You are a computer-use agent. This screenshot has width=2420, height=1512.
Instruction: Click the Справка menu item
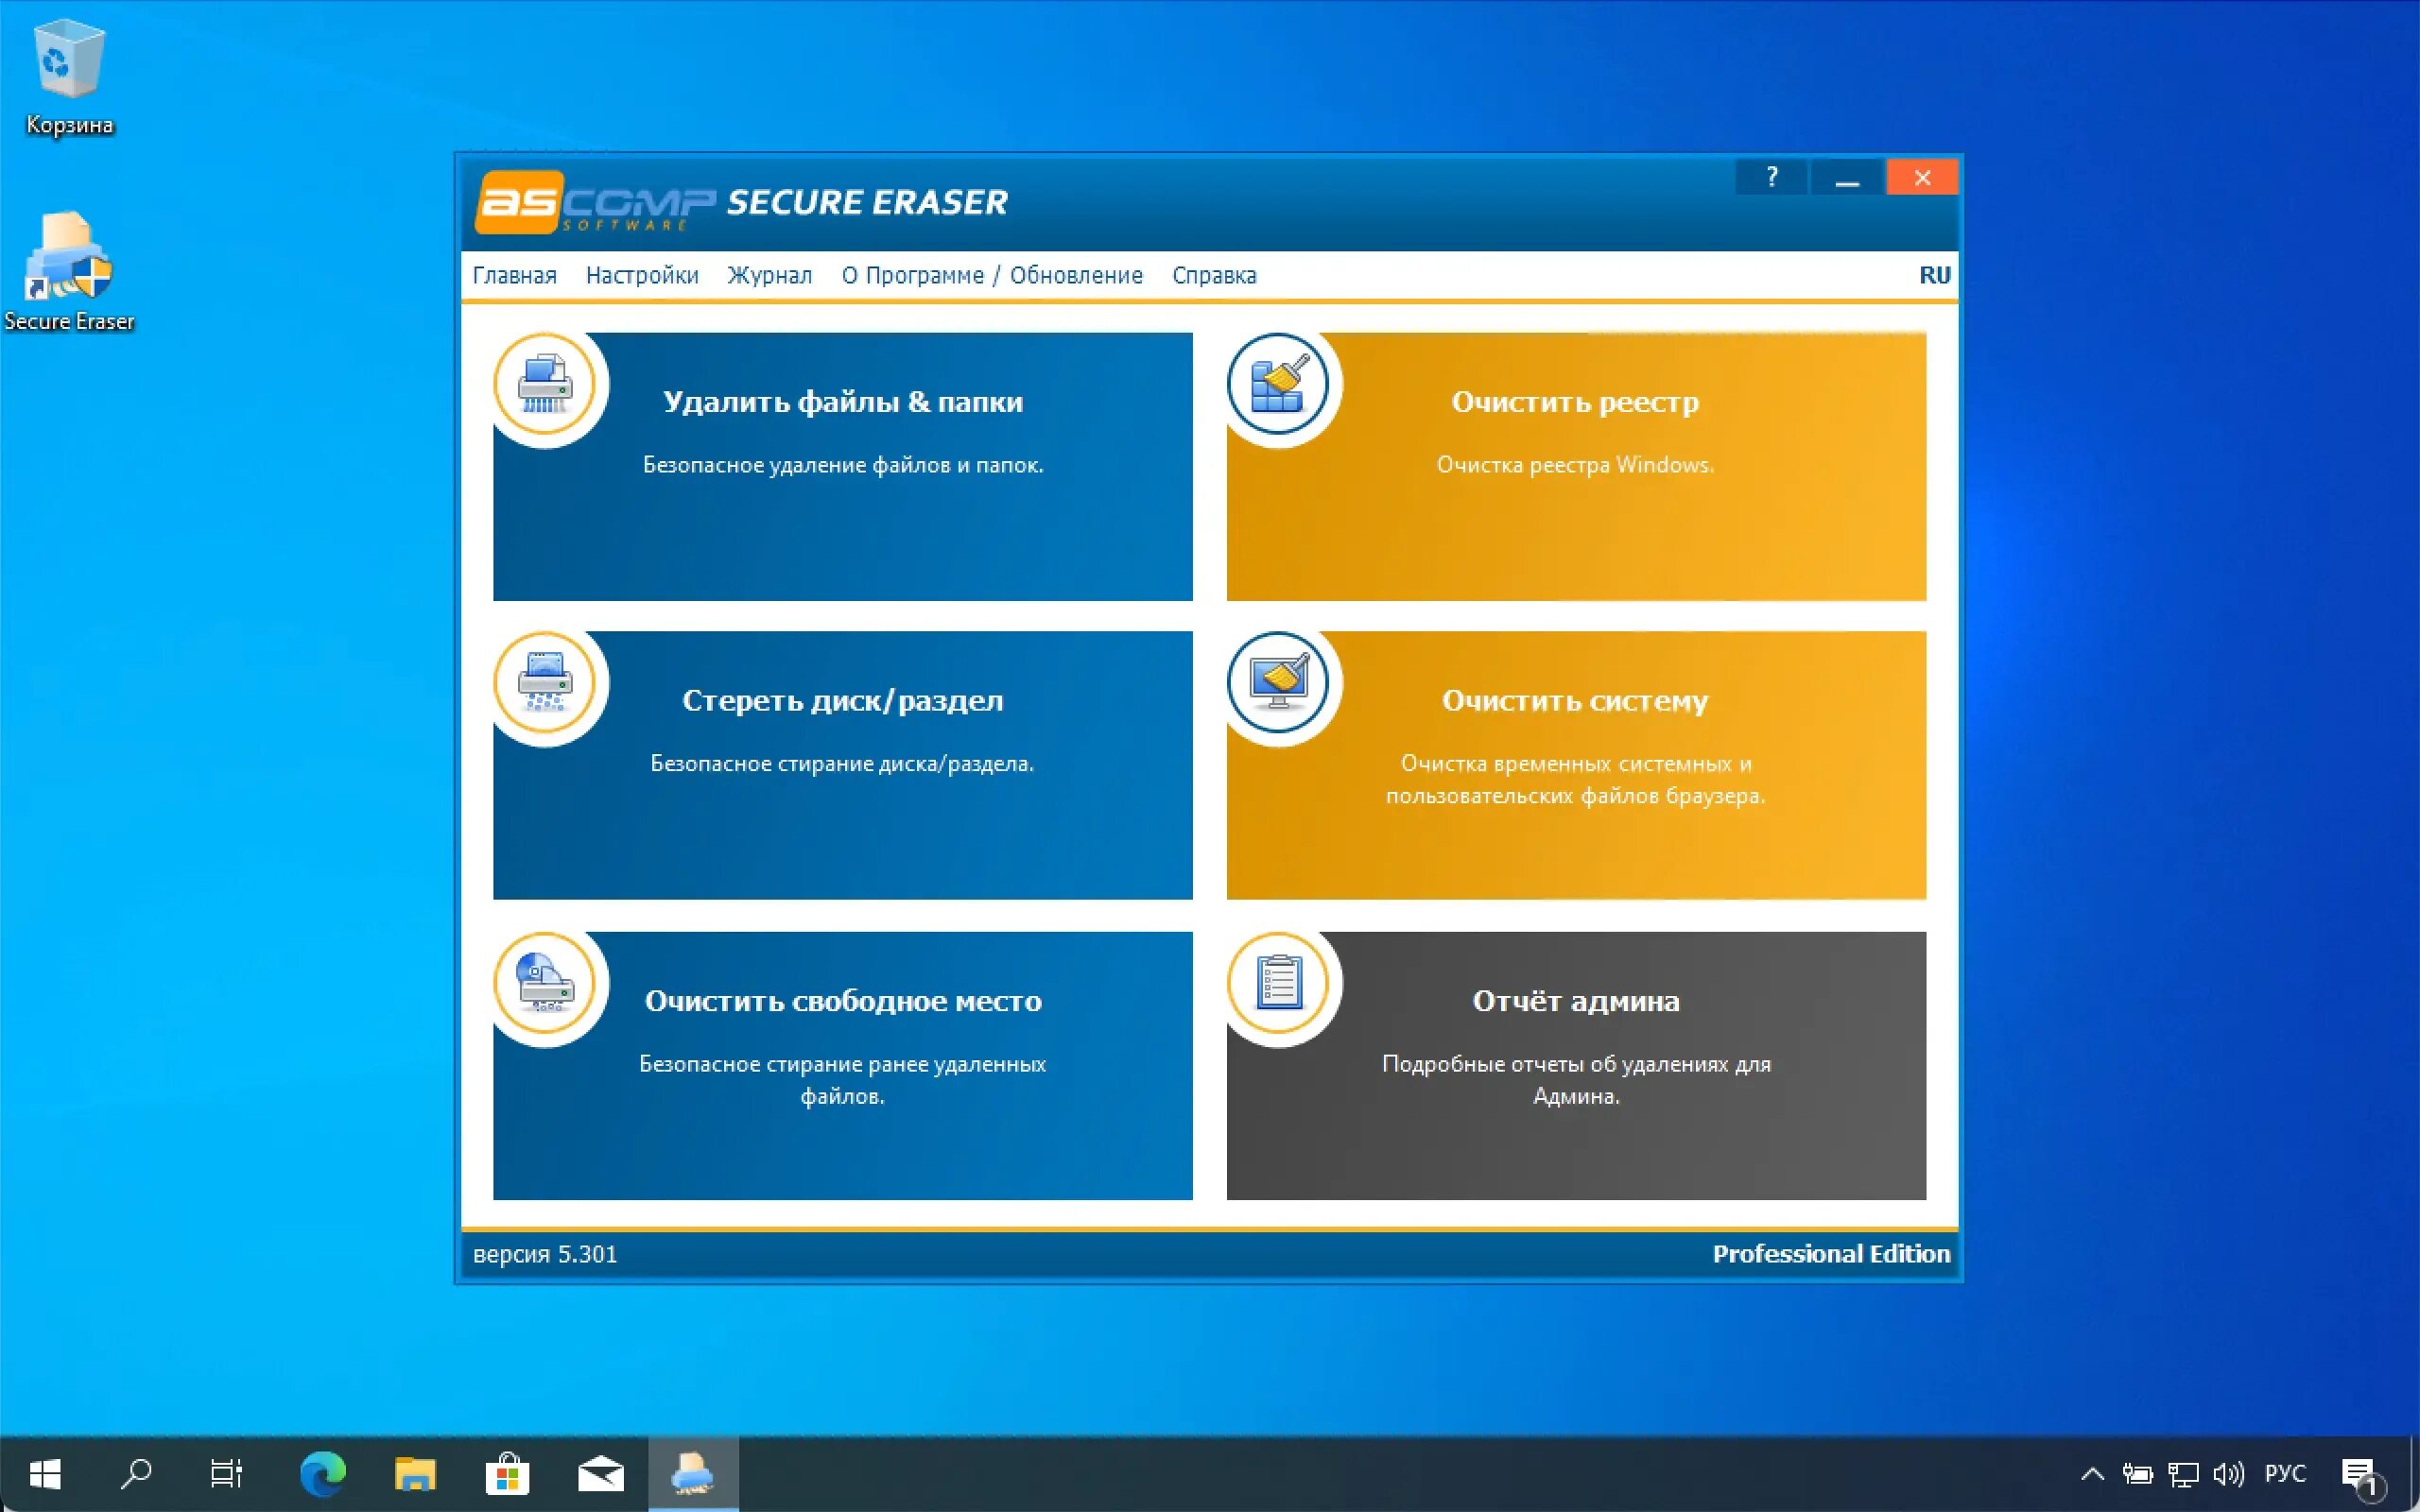(1213, 275)
